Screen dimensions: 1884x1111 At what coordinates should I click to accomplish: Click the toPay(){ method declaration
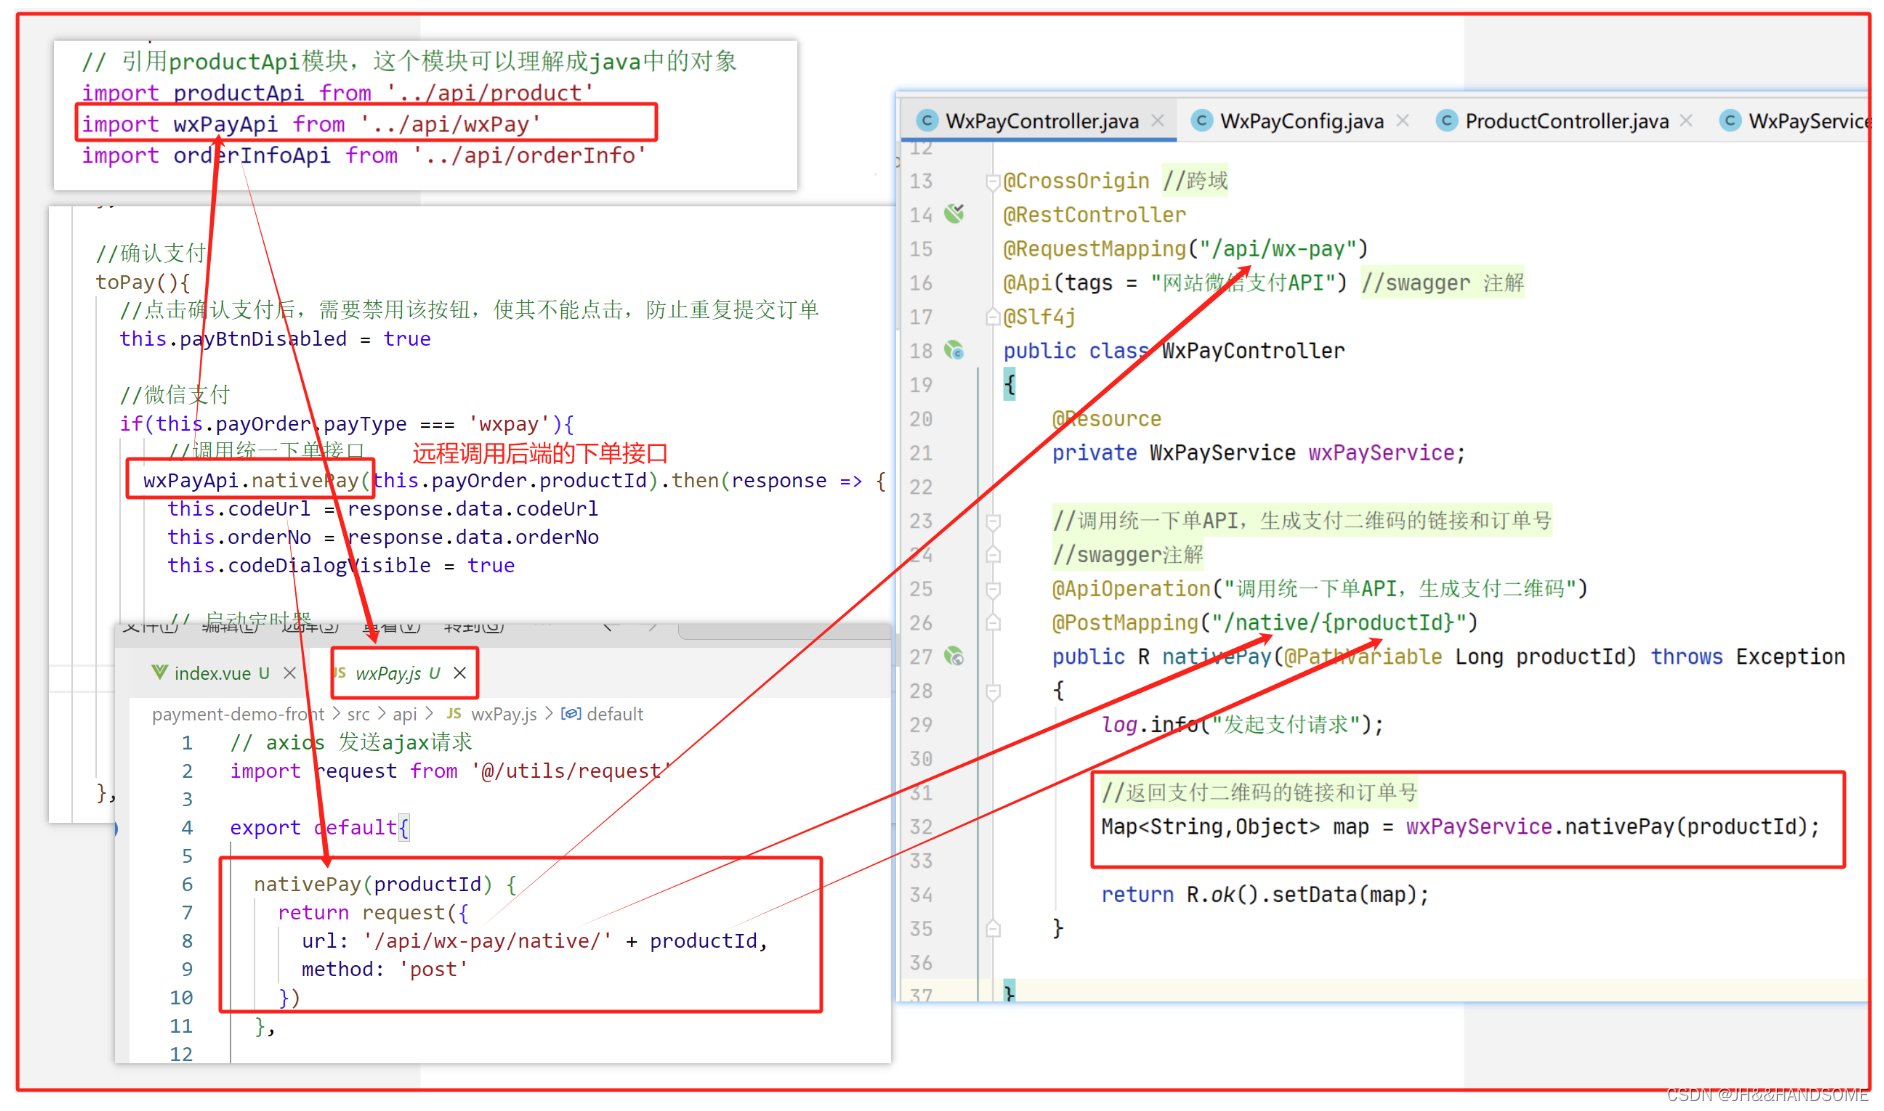point(142,282)
